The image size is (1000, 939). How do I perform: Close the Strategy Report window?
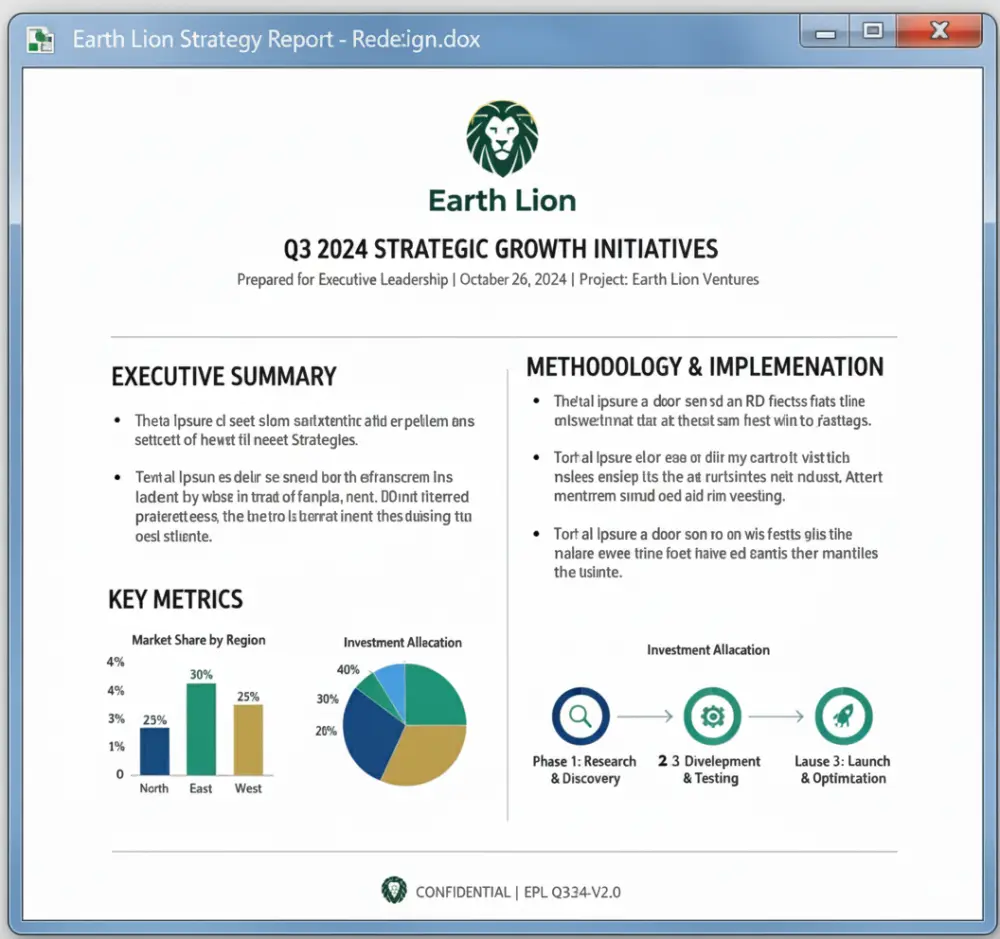939,31
